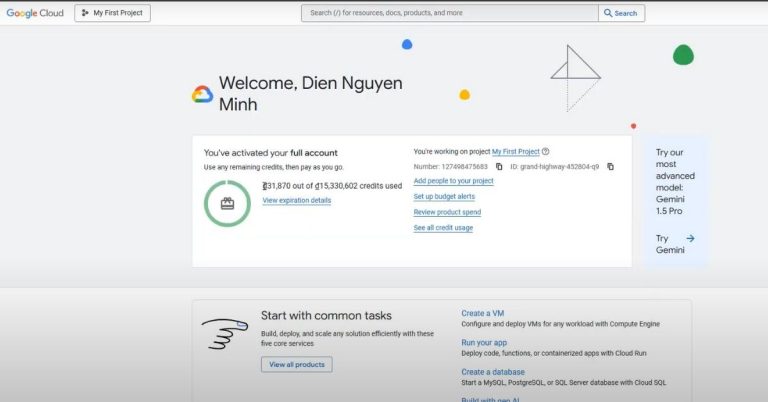The image size is (768, 402).
Task: Copy the project ID grand-highway
Action: 610,166
